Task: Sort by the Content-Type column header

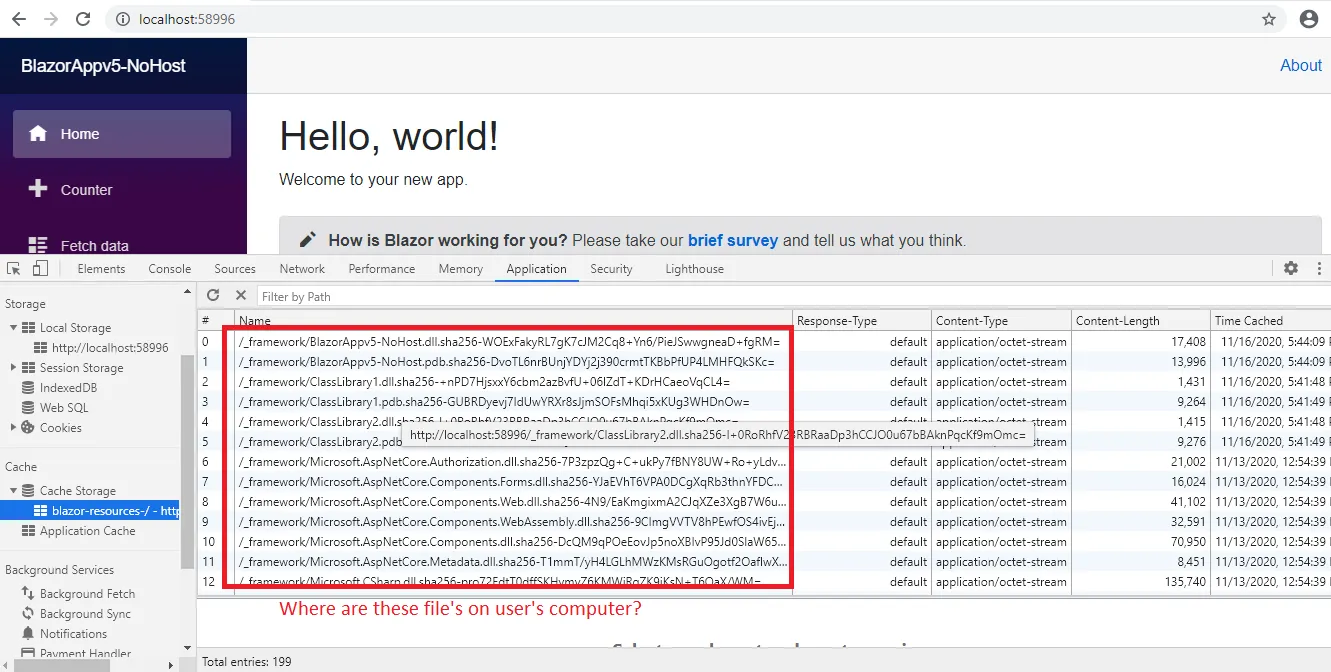Action: pos(1002,321)
